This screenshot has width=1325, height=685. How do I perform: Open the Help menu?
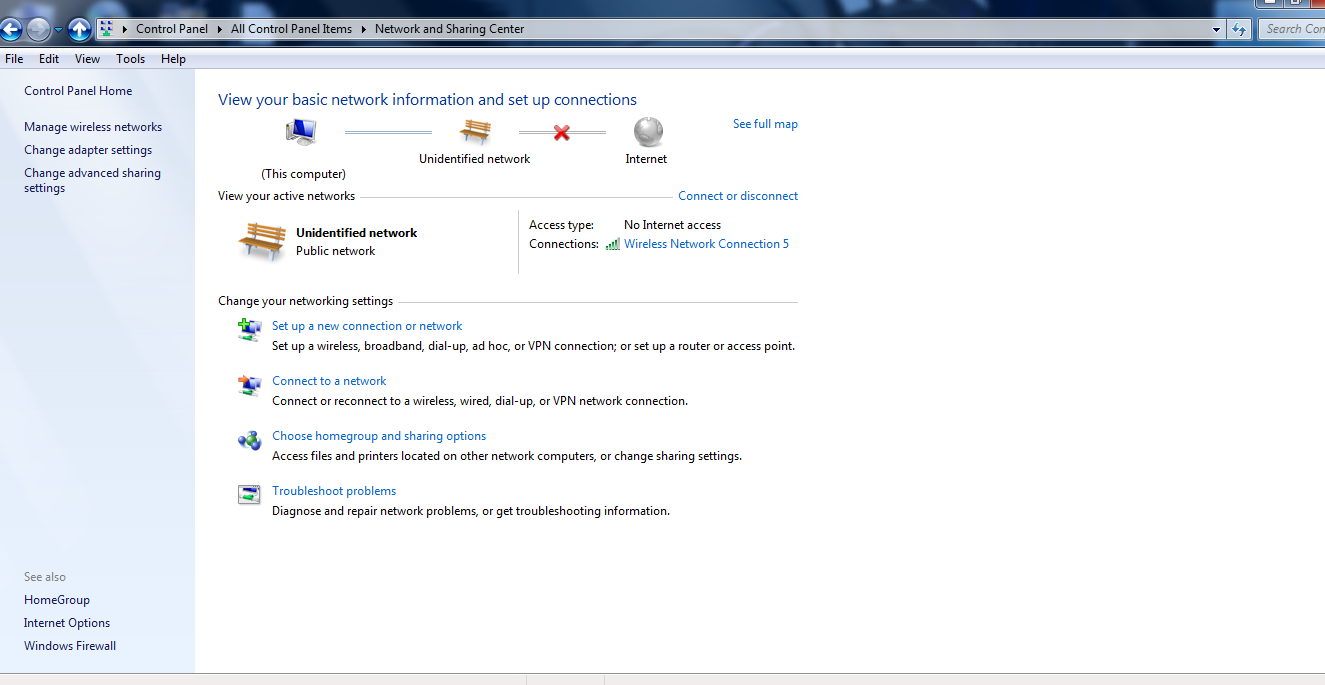173,59
